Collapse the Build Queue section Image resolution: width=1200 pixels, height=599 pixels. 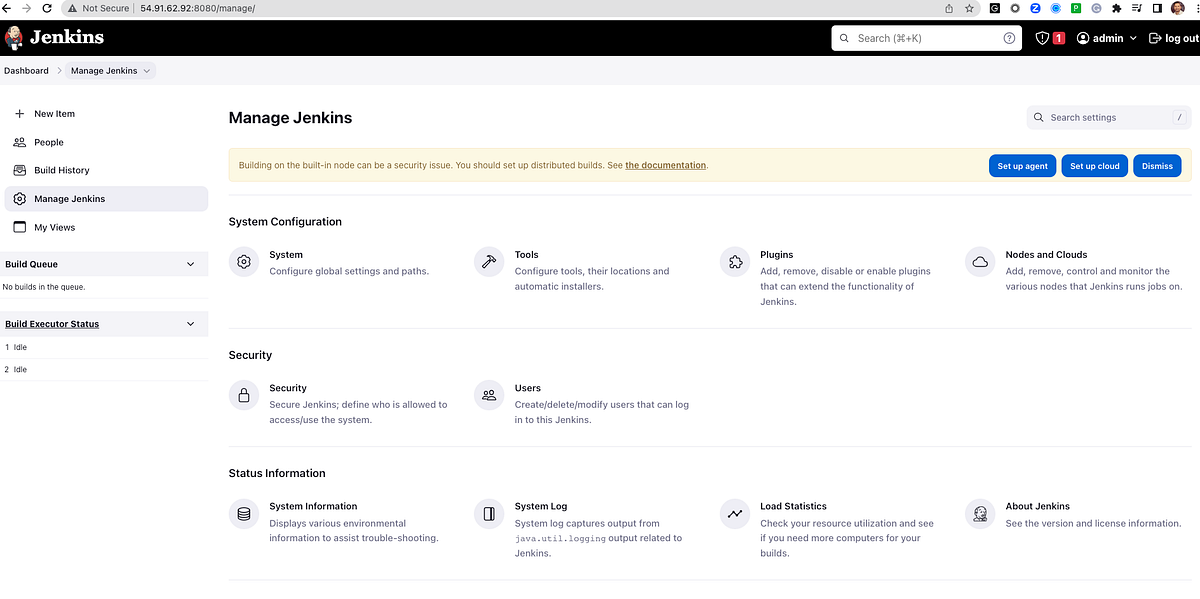(190, 263)
